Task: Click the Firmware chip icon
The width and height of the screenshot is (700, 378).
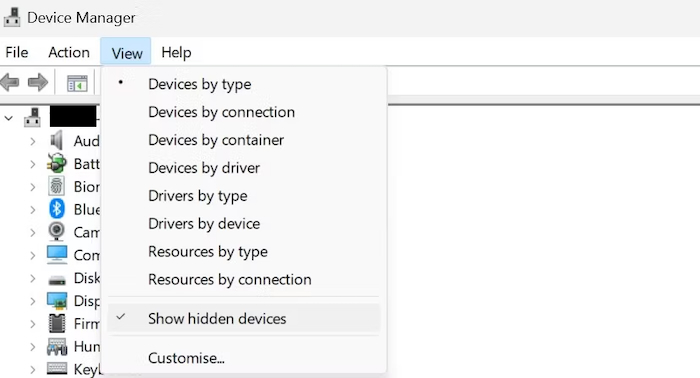Action: (57, 324)
